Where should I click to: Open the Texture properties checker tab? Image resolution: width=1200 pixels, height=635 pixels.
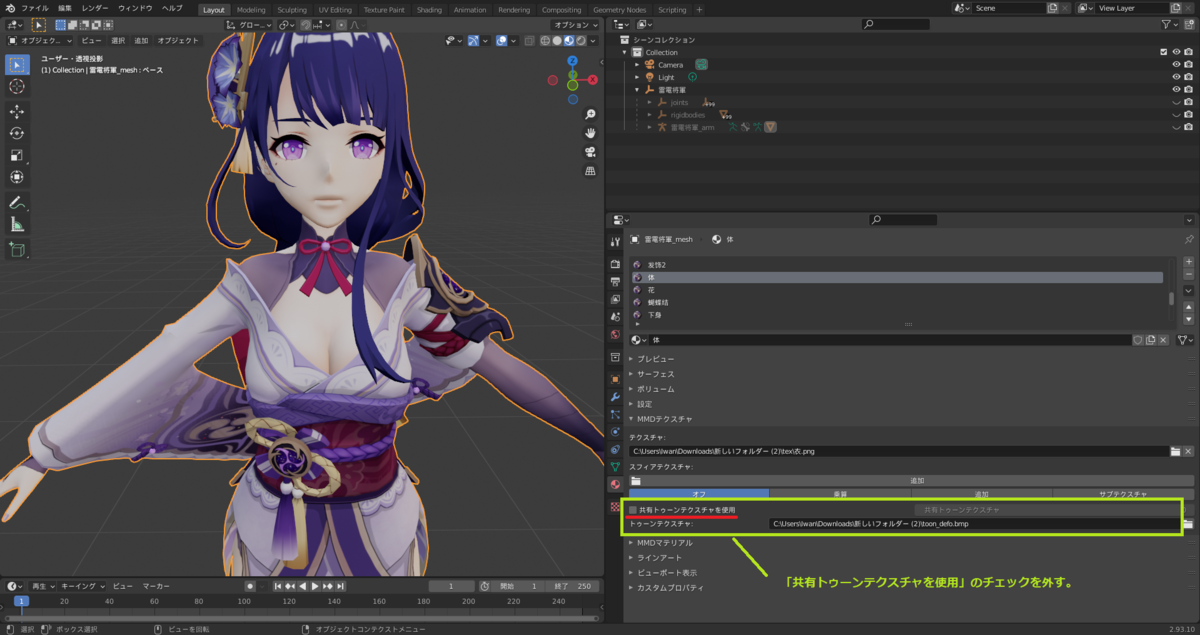tap(615, 507)
